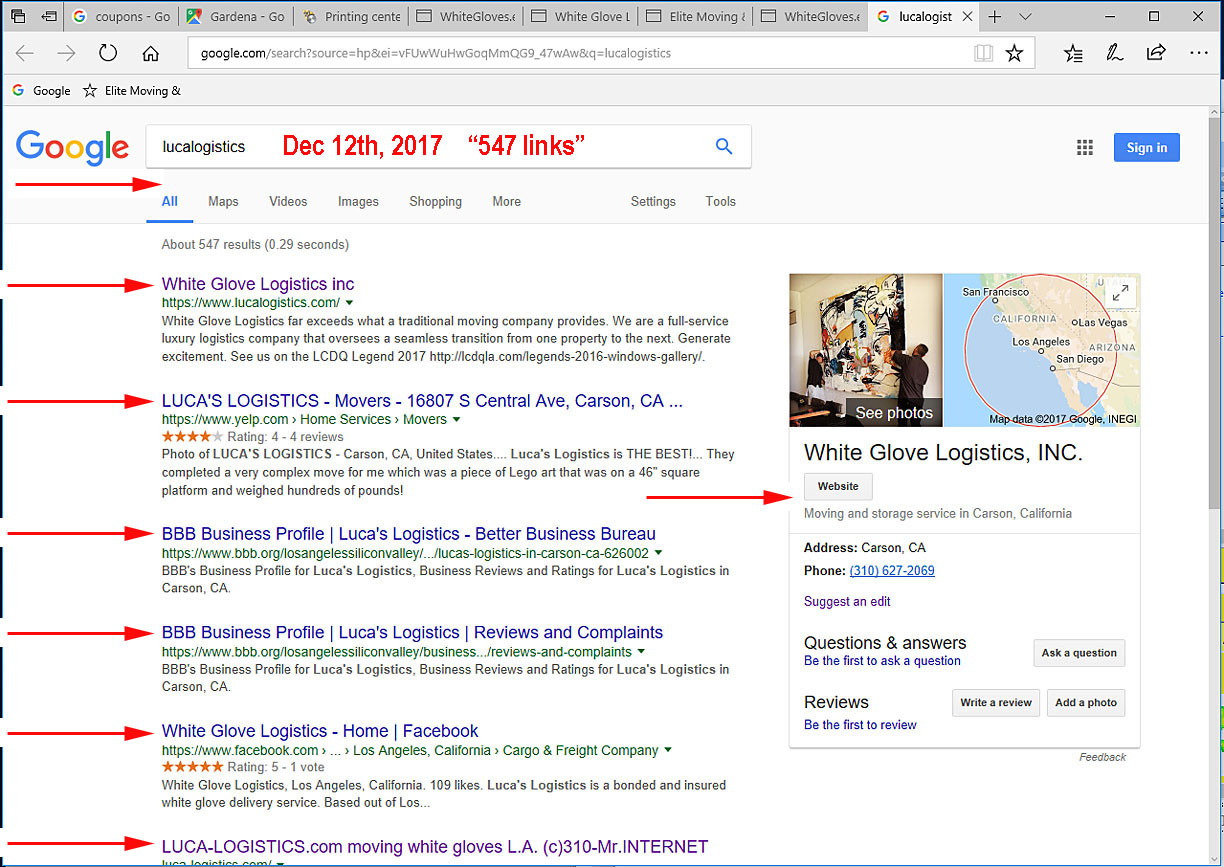
Task: Call phone number (310) 627-2069
Action: 892,571
